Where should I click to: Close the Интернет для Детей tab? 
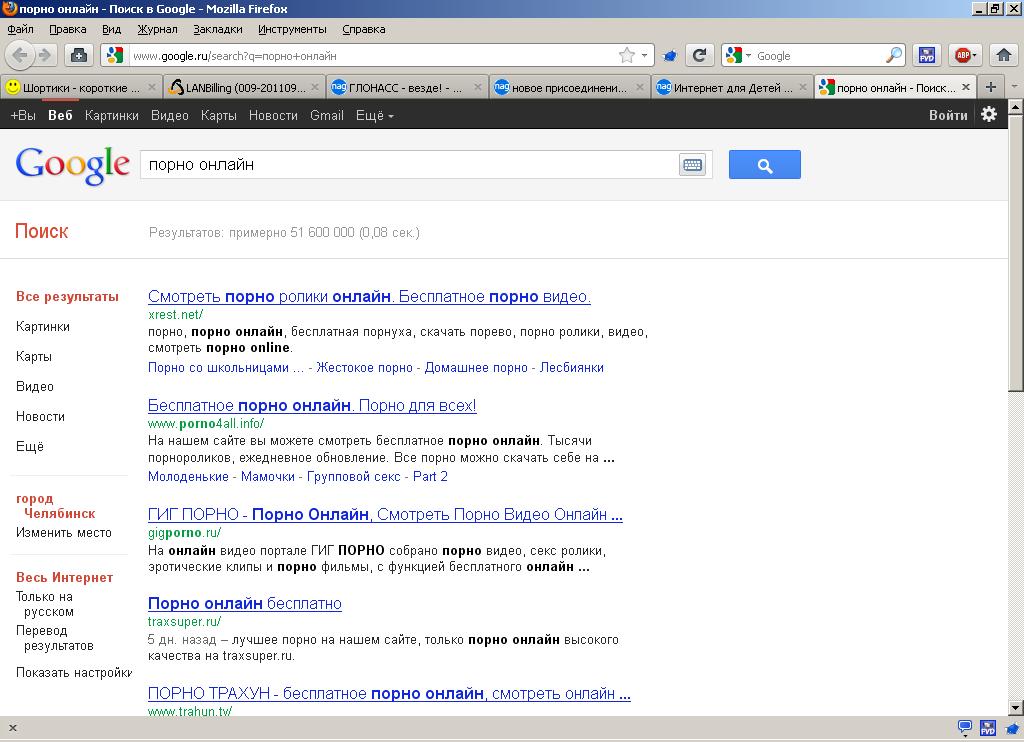(803, 87)
